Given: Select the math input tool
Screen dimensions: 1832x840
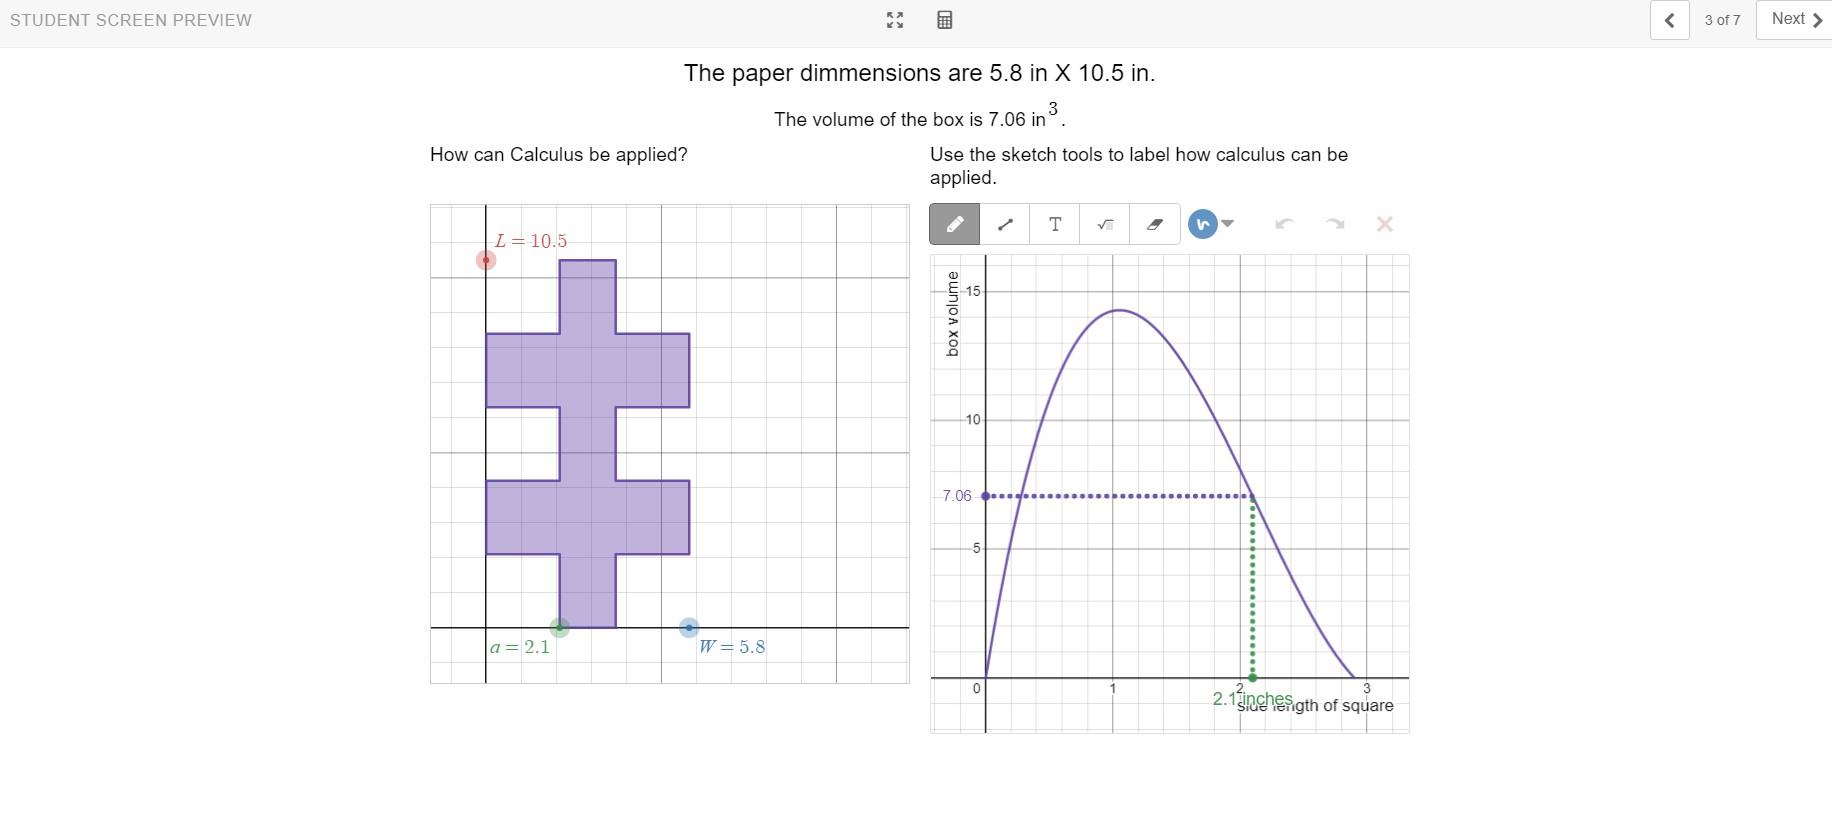Looking at the screenshot, I should pos(1105,224).
